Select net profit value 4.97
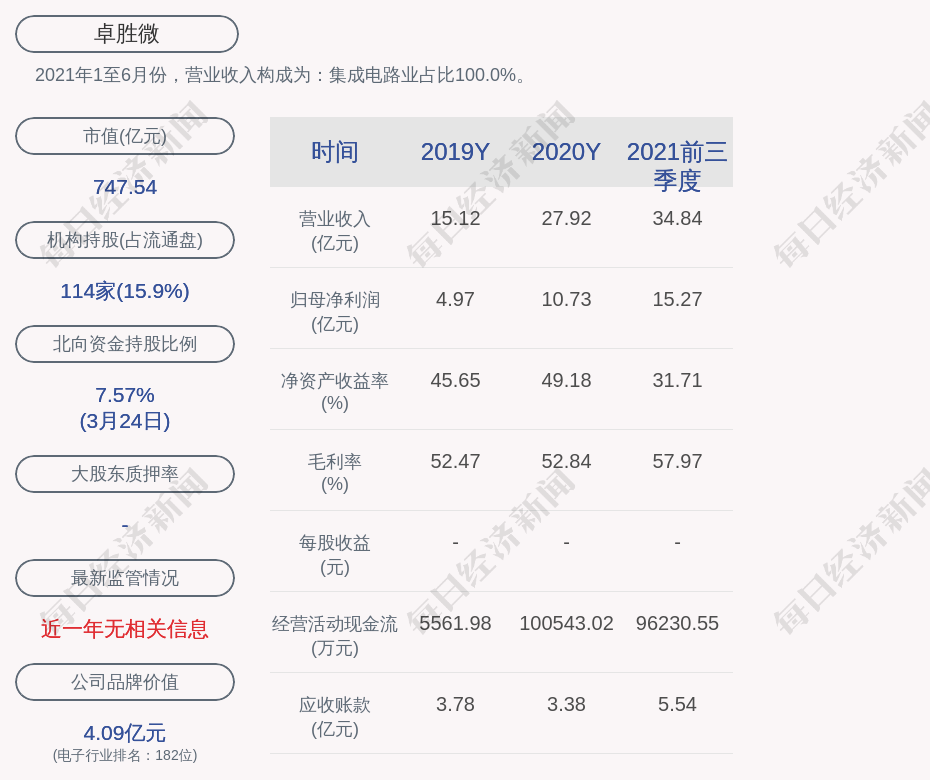This screenshot has width=930, height=780. pyautogui.click(x=455, y=300)
